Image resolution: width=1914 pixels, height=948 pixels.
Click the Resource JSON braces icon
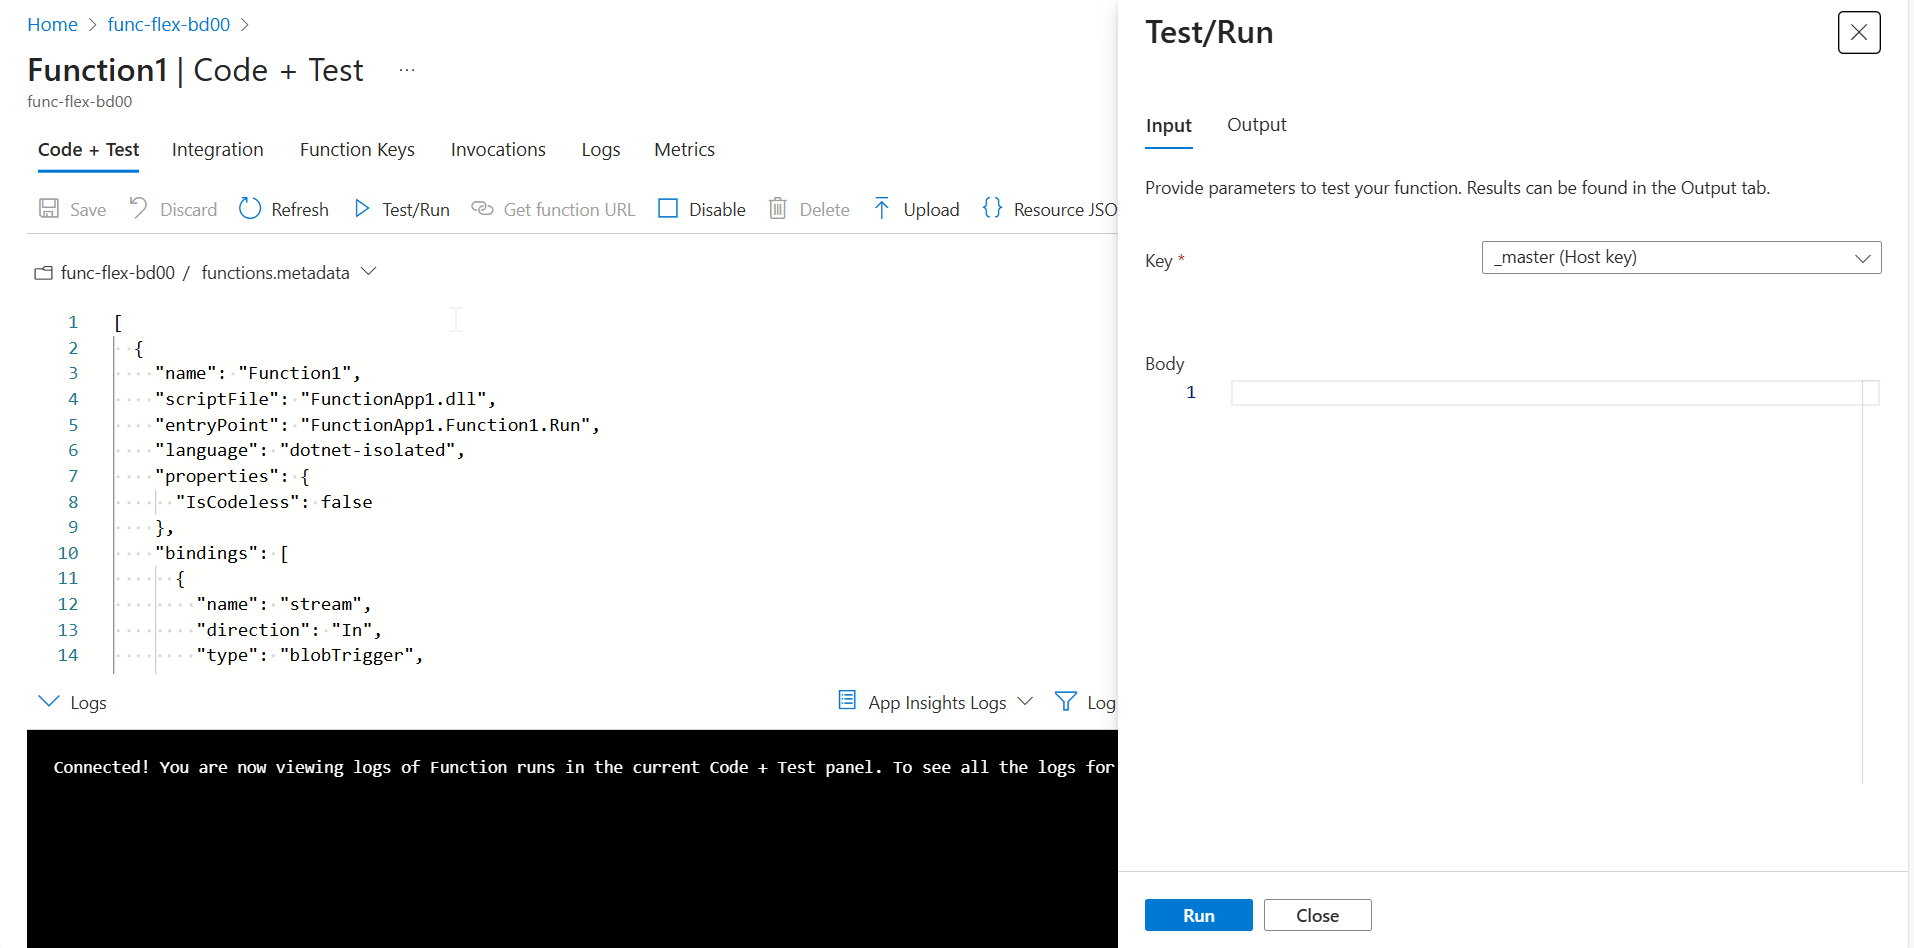[992, 207]
